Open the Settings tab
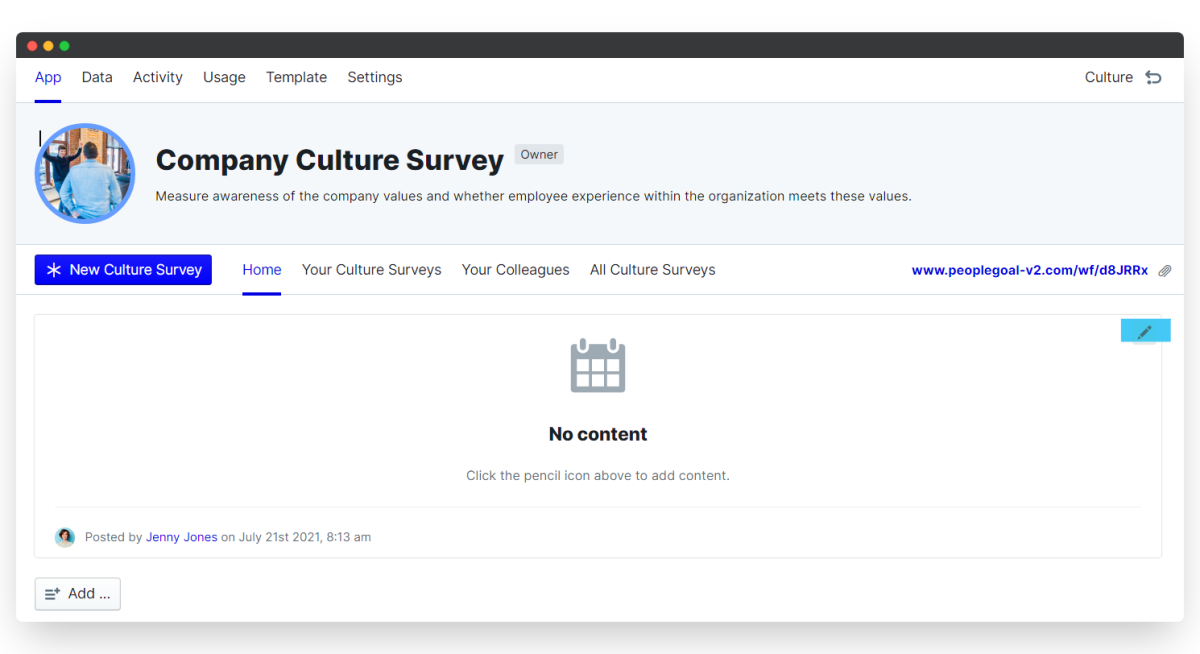1200x654 pixels. 375,77
